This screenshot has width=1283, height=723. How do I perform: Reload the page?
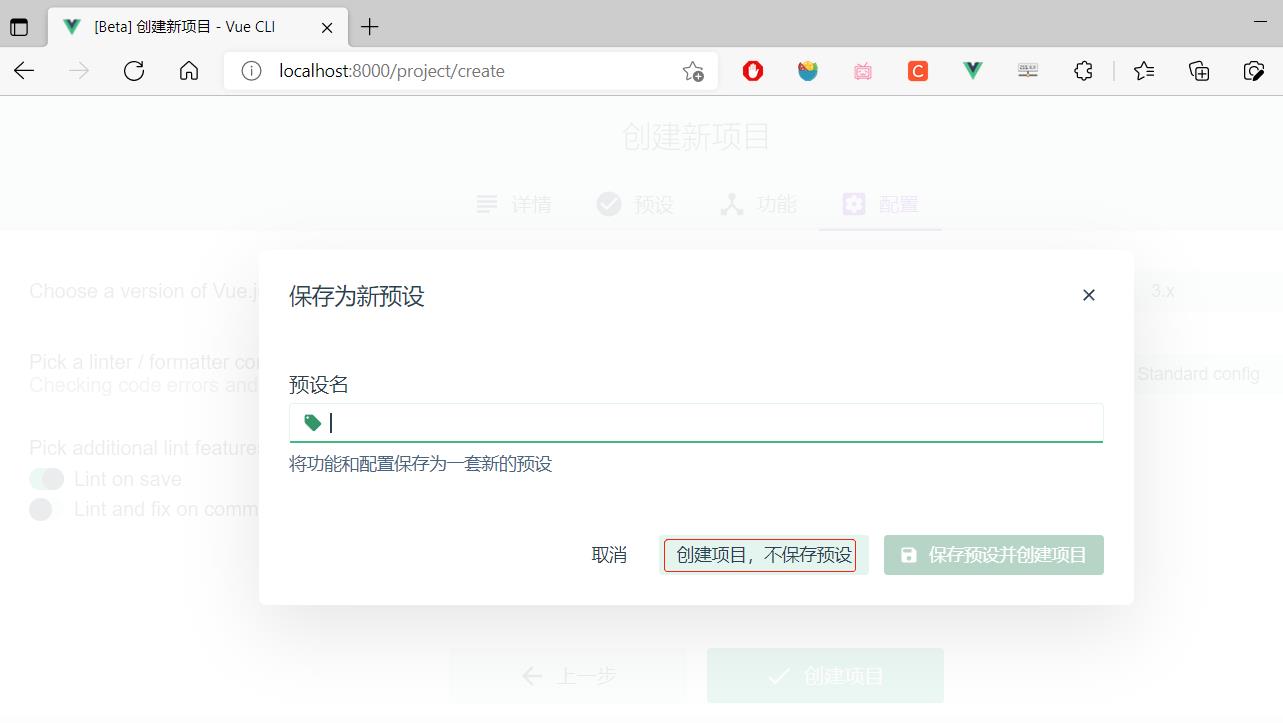tap(134, 71)
